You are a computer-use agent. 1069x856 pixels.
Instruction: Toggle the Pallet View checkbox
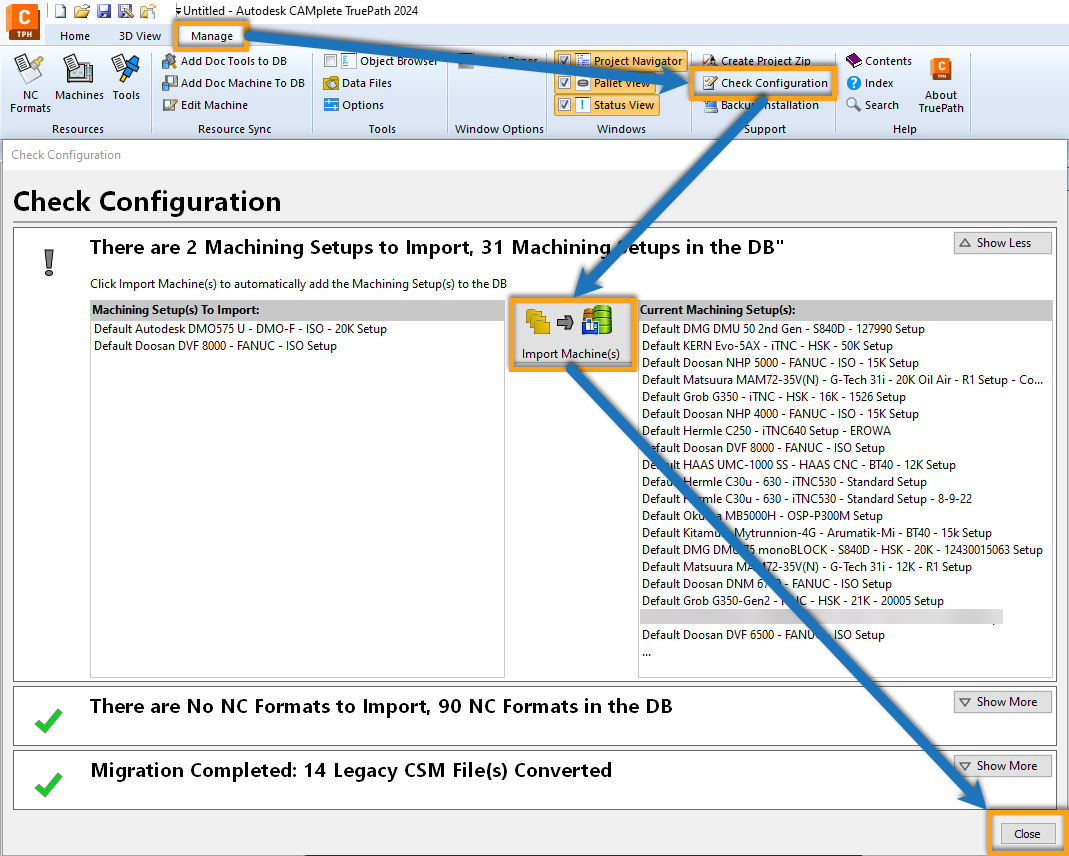pyautogui.click(x=564, y=82)
